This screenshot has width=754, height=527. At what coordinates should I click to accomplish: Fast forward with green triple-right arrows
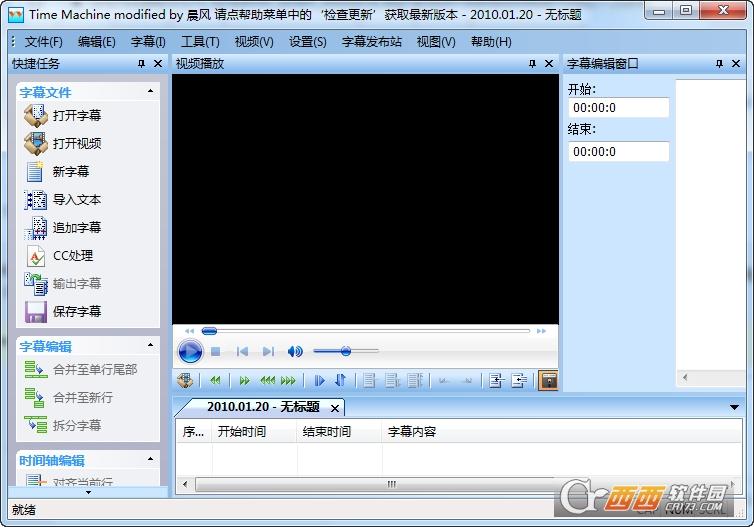pyautogui.click(x=288, y=381)
